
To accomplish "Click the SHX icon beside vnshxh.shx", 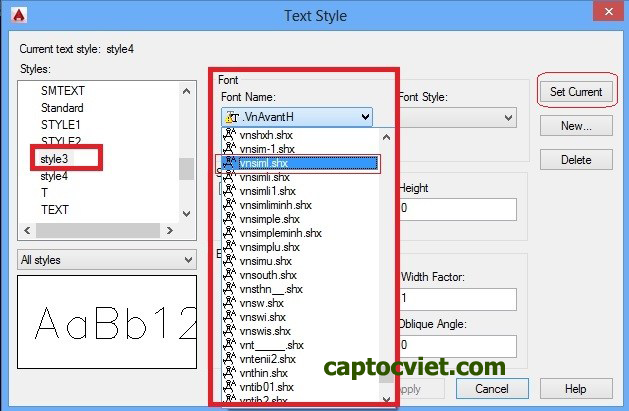I will point(229,135).
